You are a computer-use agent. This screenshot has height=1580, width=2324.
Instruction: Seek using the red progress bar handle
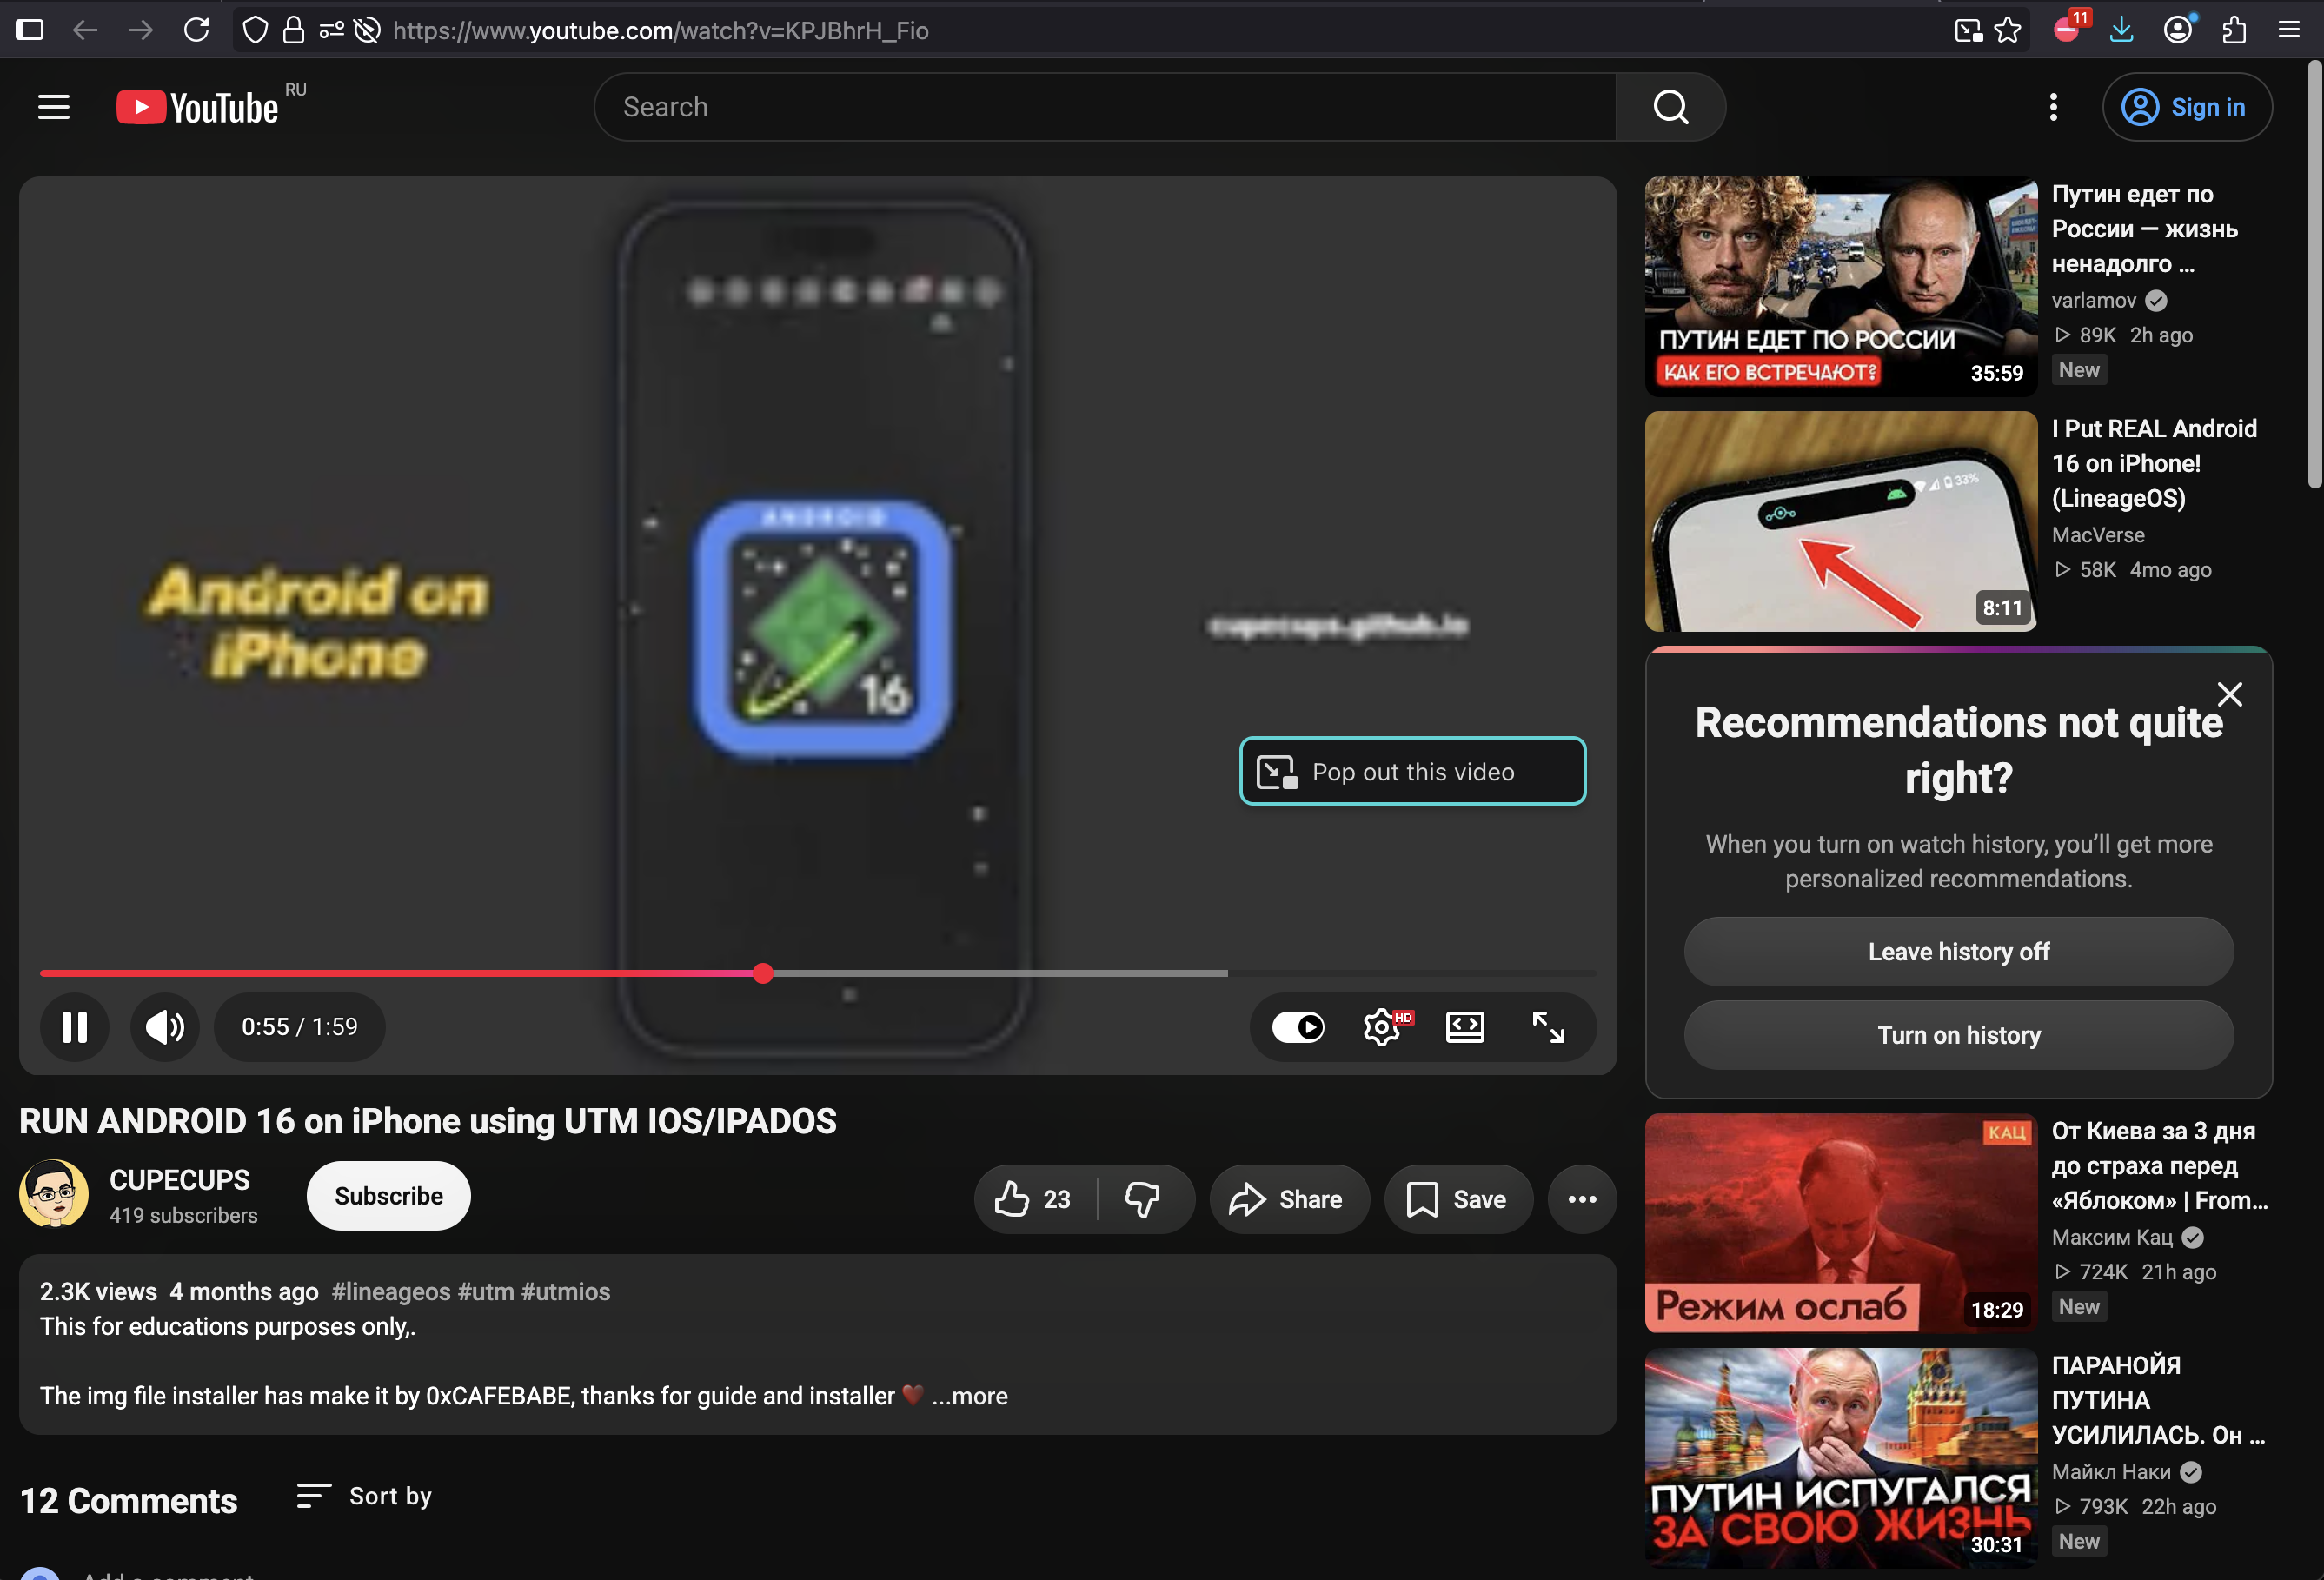[x=763, y=973]
